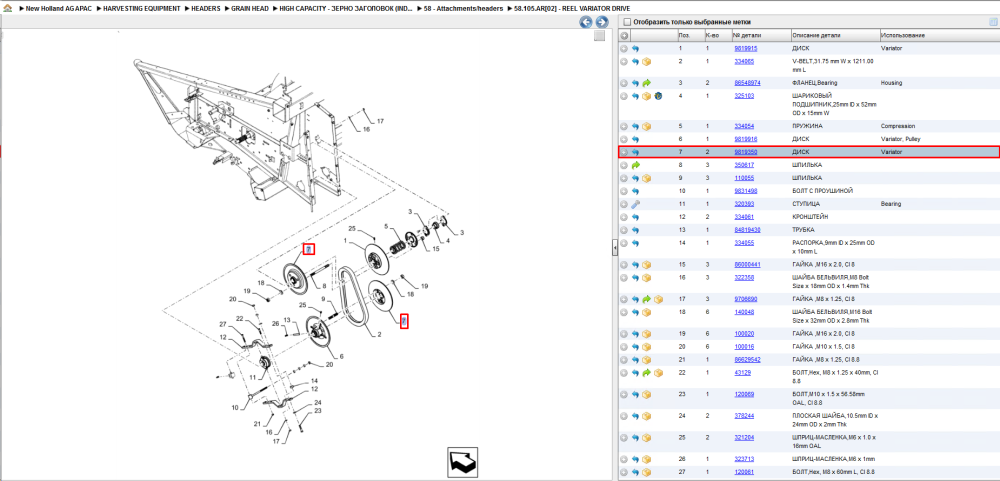Toggle selection circle for row 1 ДИСК
This screenshot has width=1000, height=481.
(624, 48)
